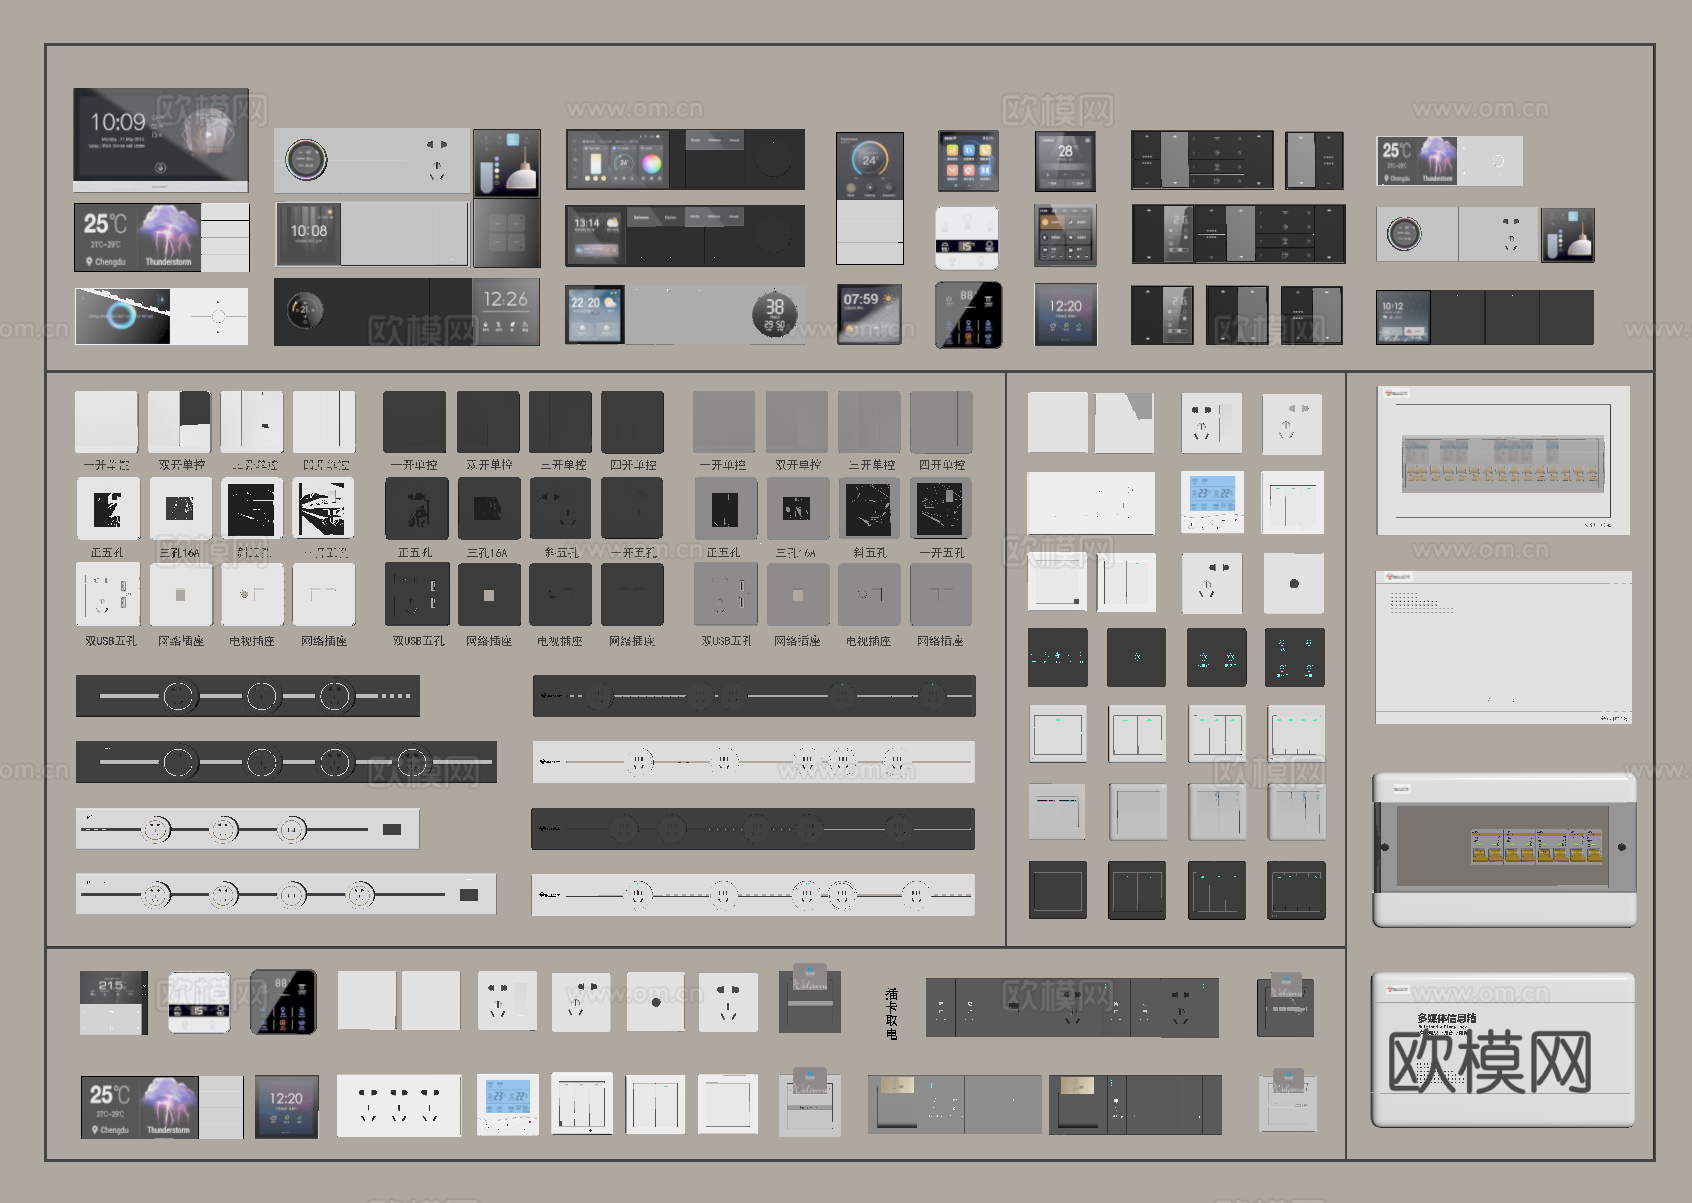Select the plain white closed distribution box cover
The image size is (1692, 1203).
click(1503, 648)
